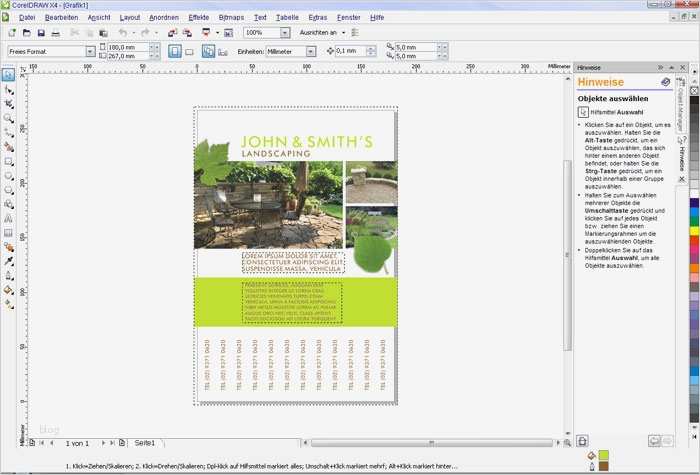Select the Pick (Auswahl) tool in toolbox

[x=9, y=74]
